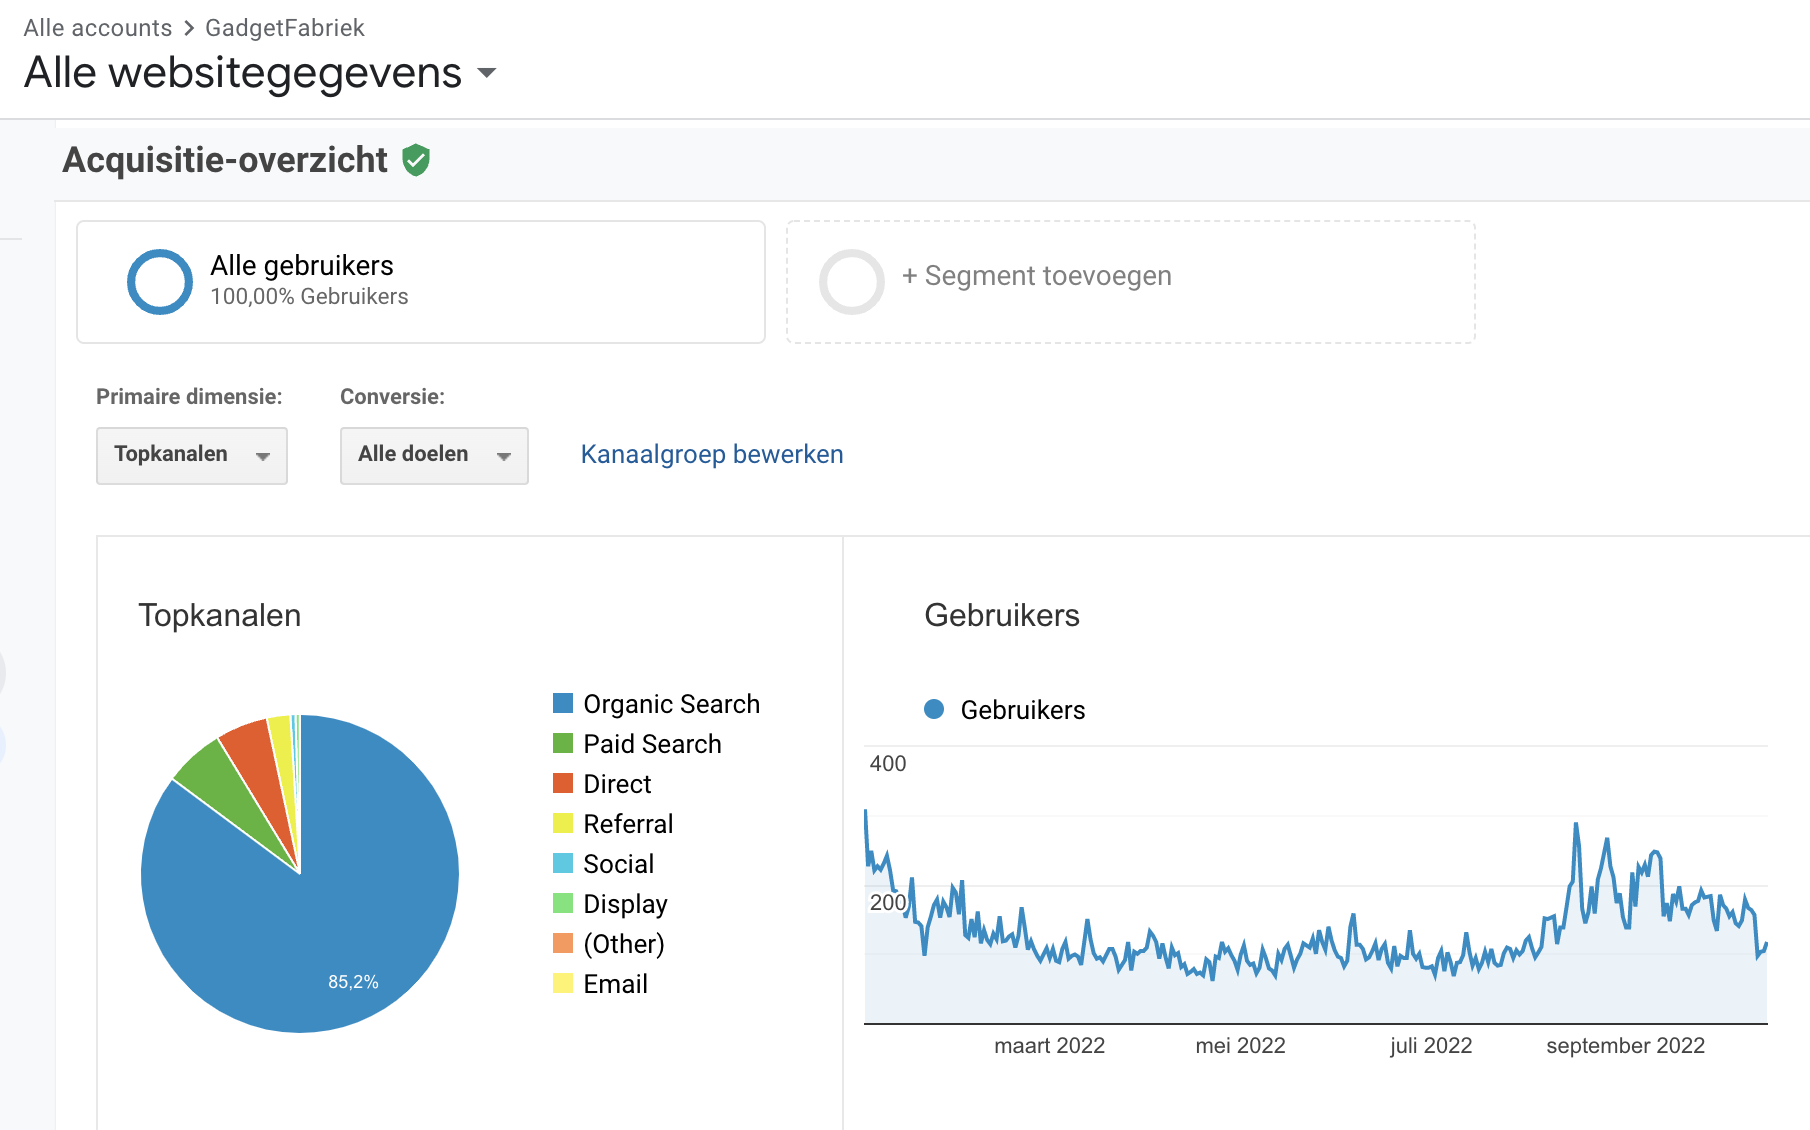Screen dimensions: 1810x1130
Task: Click the Social legend label
Action: [619, 864]
